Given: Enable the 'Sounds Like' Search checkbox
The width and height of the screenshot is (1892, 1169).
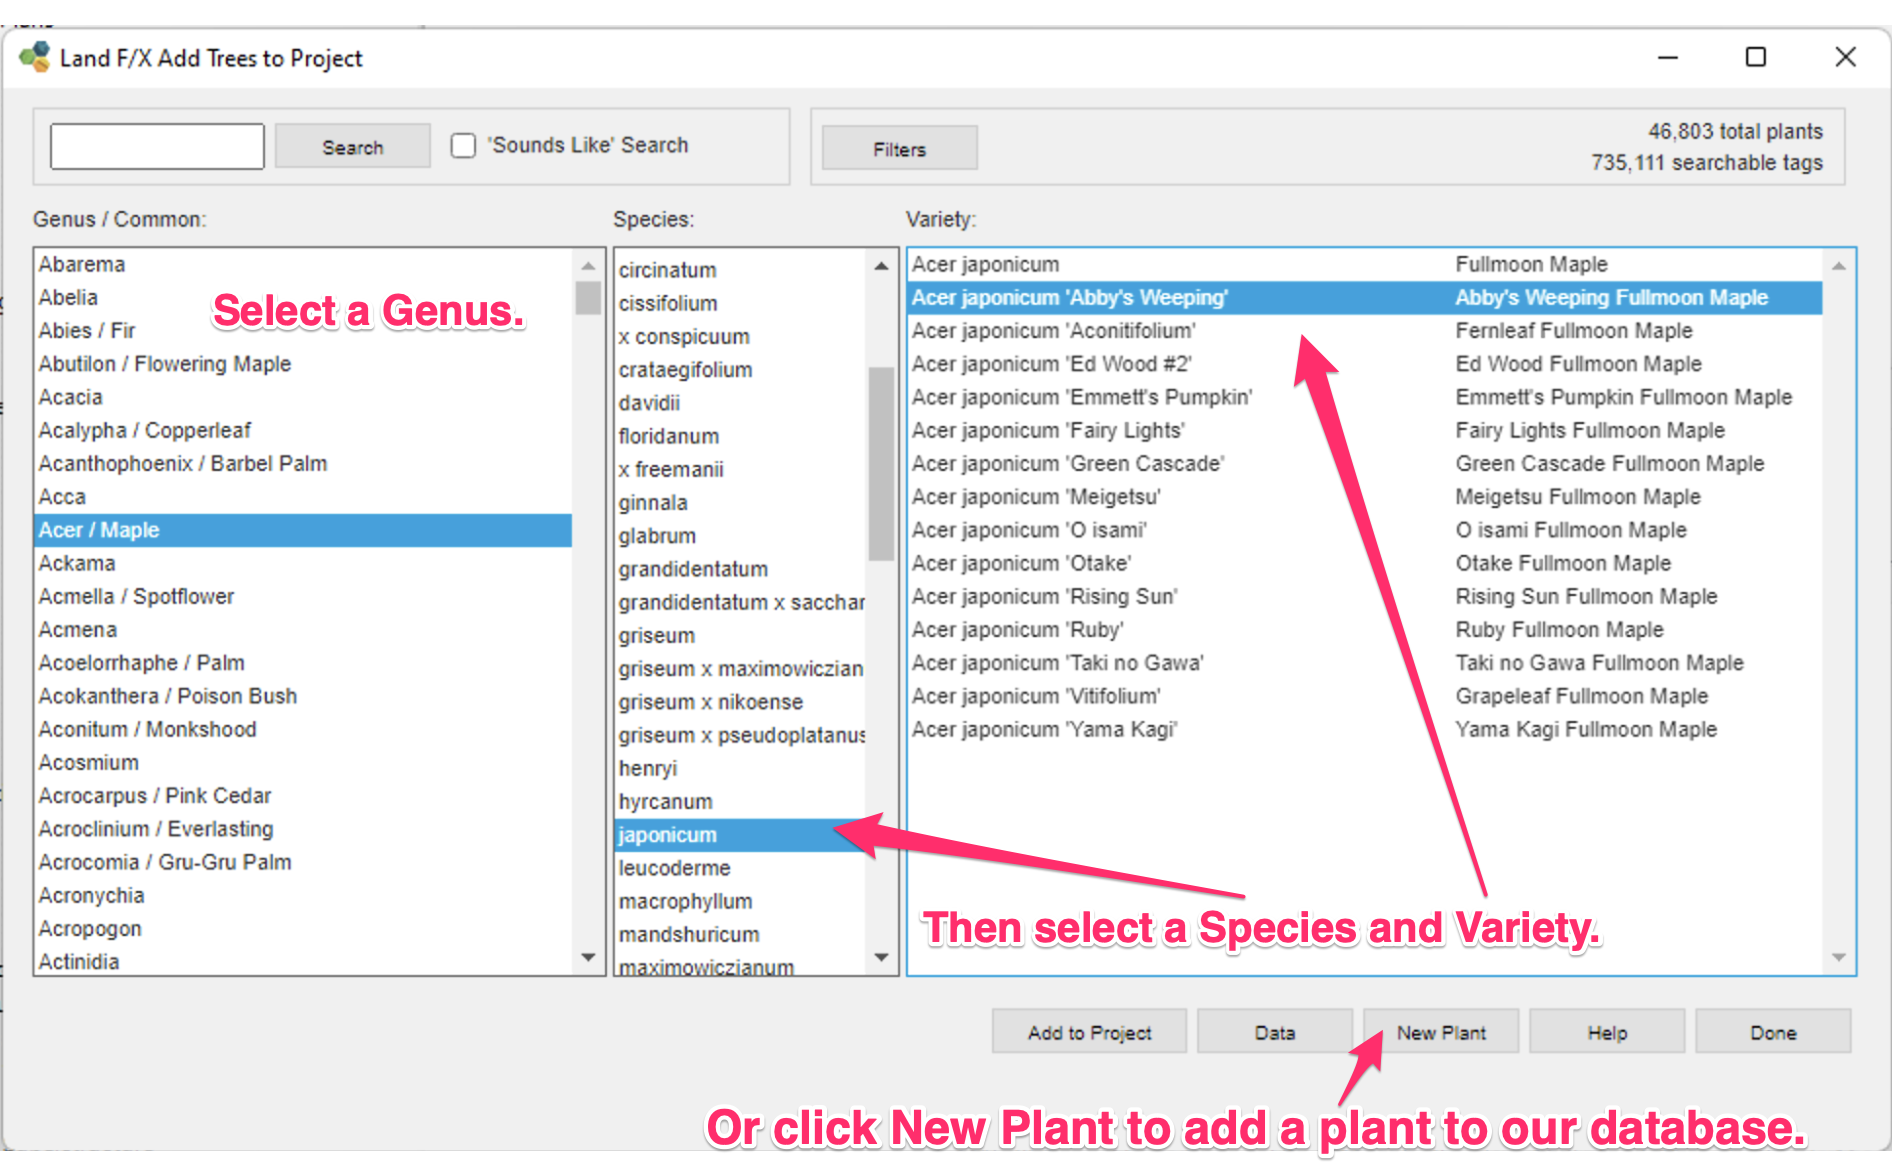Looking at the screenshot, I should point(463,146).
